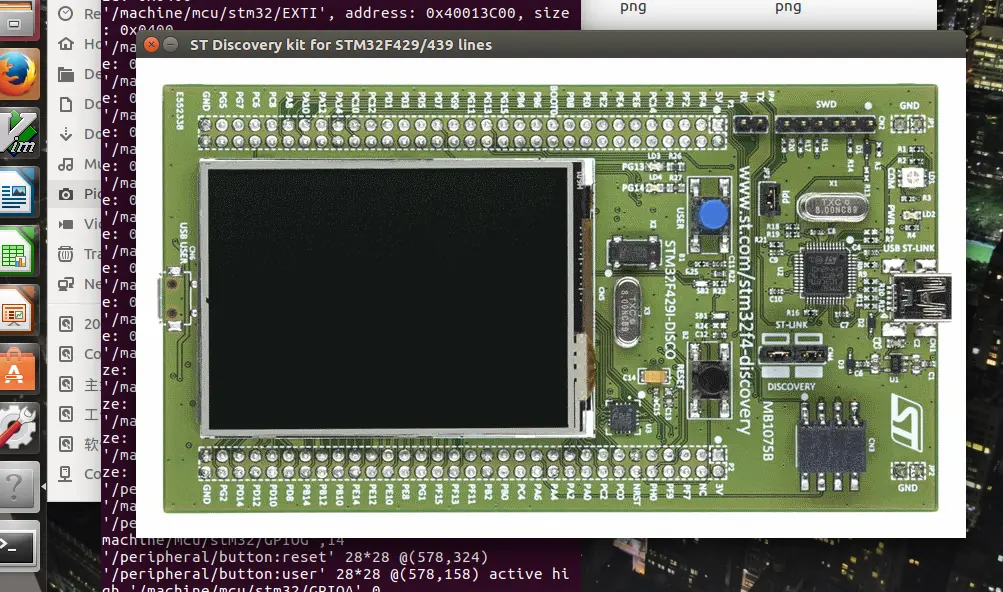
Task: Launch Firefox from the Ubuntu dock
Action: [x=17, y=74]
